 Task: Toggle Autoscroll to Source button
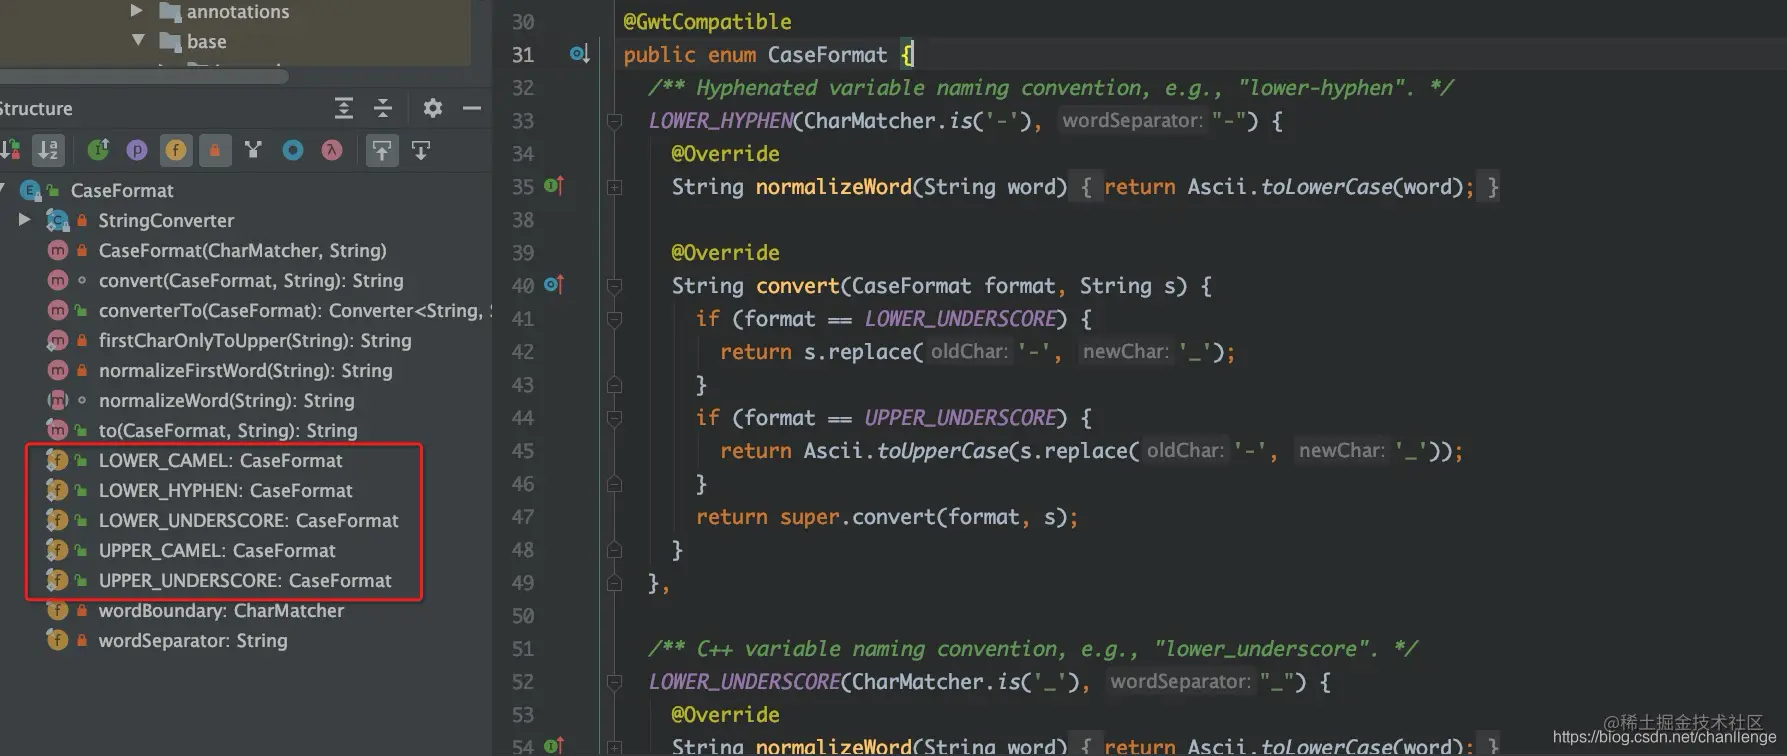[x=382, y=150]
